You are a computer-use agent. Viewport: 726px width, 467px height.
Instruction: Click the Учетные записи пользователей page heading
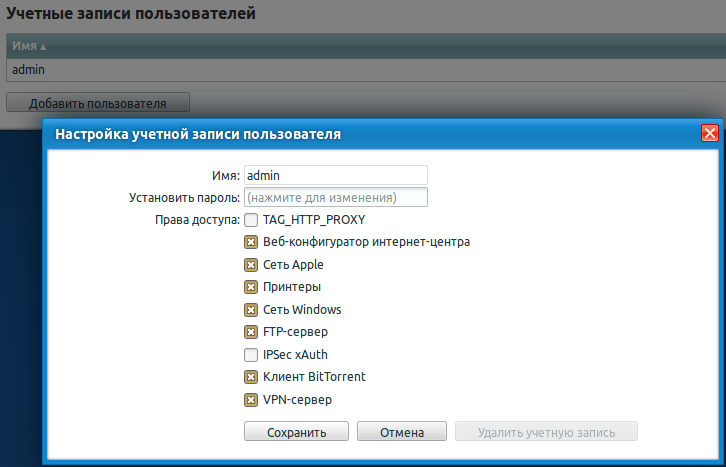click(131, 14)
